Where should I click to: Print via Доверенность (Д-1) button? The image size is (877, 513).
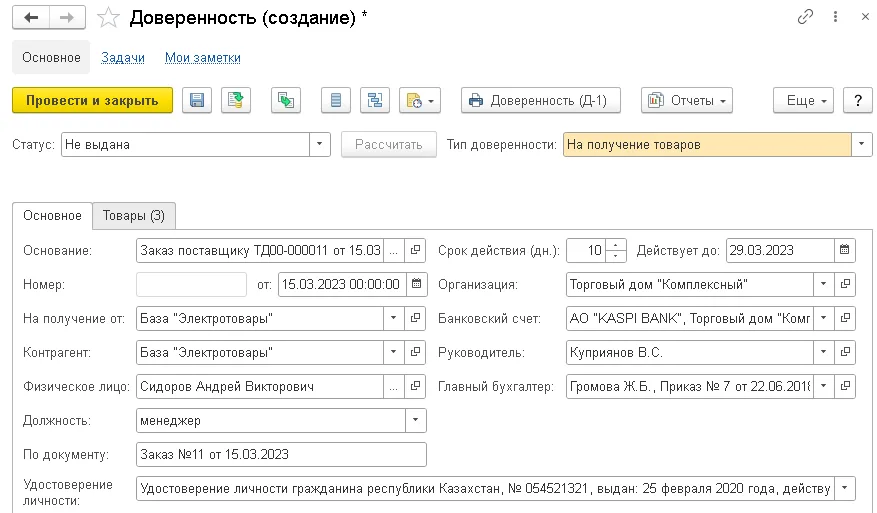541,101
